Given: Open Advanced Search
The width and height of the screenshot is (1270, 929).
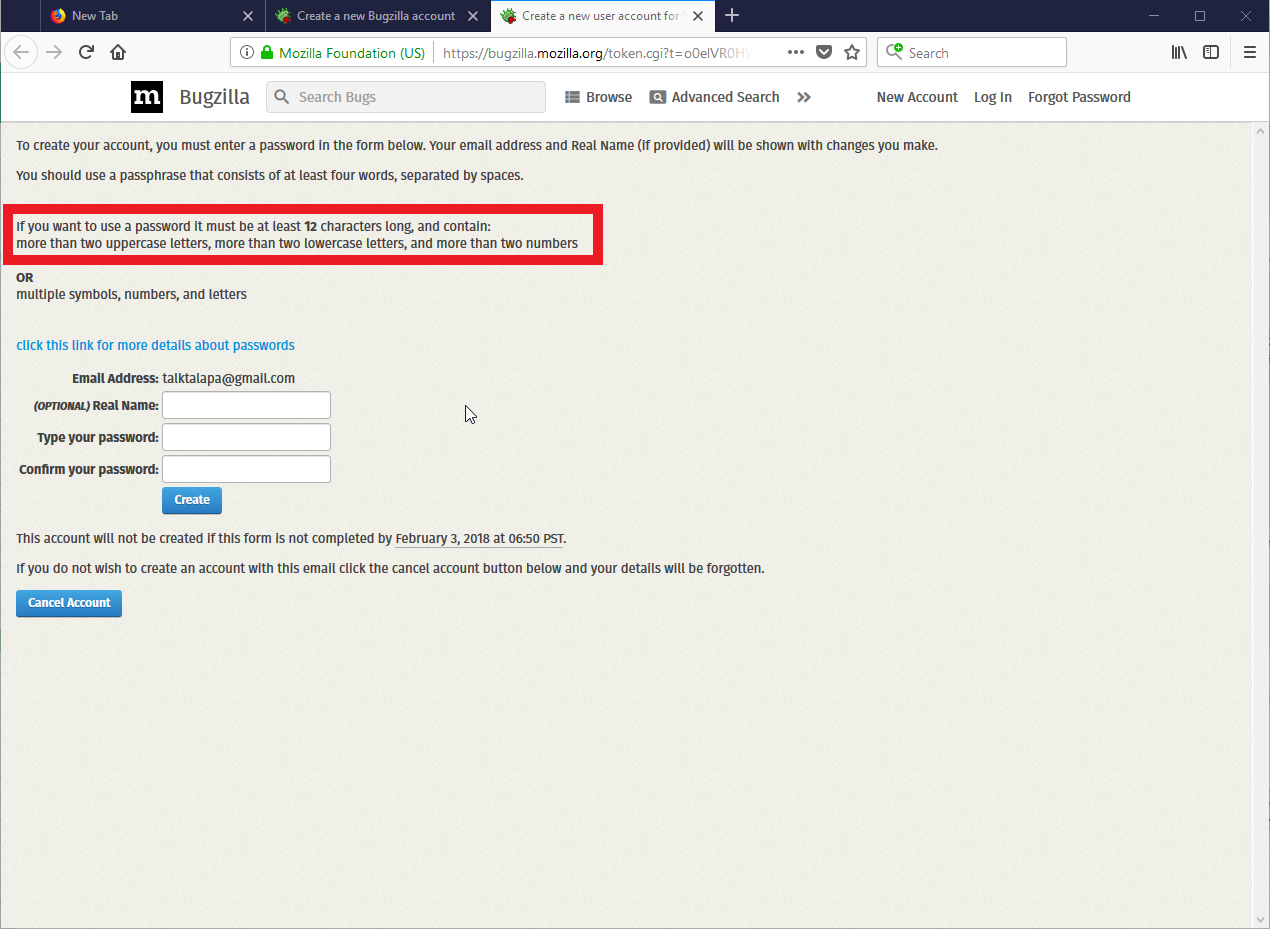Looking at the screenshot, I should pyautogui.click(x=714, y=97).
